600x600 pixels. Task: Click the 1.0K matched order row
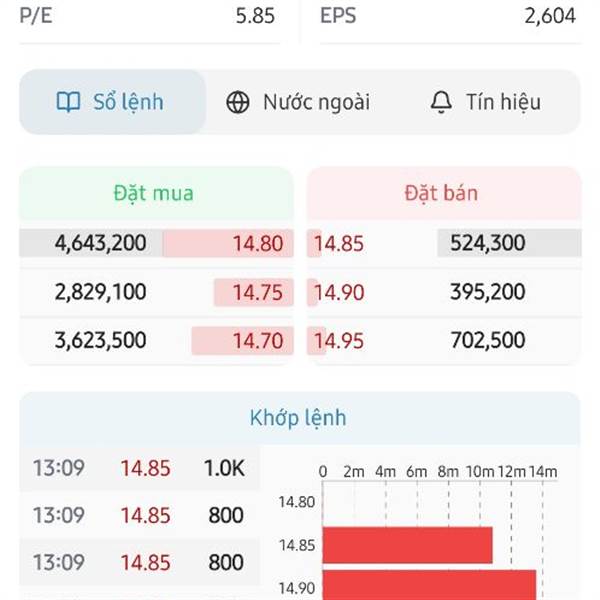tap(138, 467)
